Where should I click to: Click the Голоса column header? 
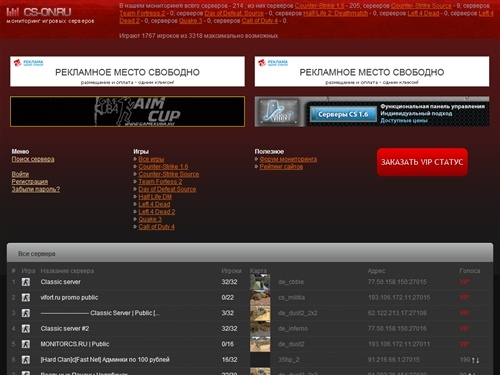click(x=470, y=271)
